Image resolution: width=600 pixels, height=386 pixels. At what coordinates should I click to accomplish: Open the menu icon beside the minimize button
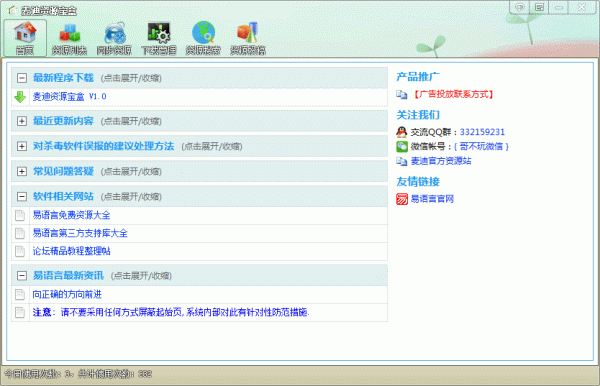(539, 7)
